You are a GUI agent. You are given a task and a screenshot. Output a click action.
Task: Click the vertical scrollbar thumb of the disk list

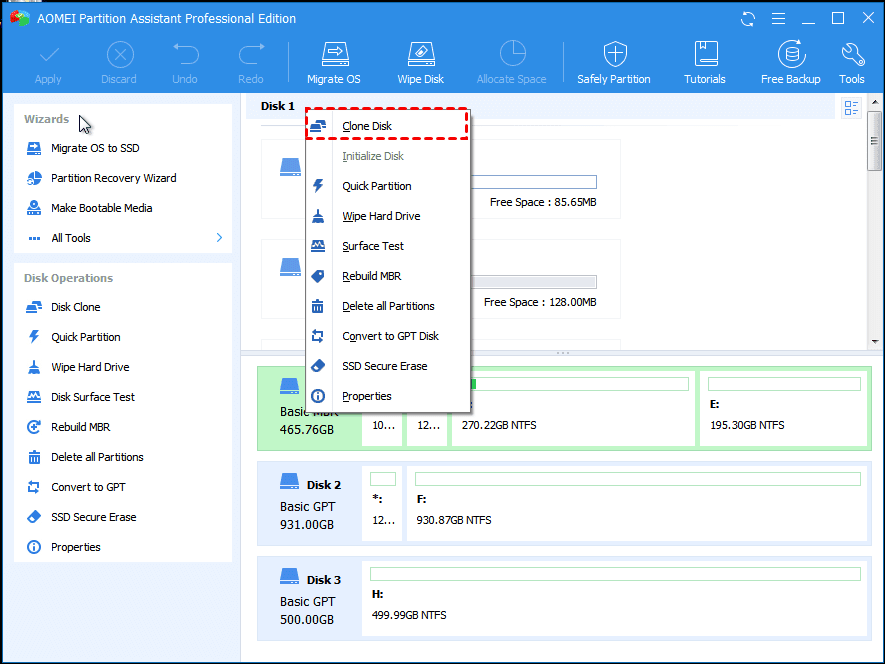874,141
